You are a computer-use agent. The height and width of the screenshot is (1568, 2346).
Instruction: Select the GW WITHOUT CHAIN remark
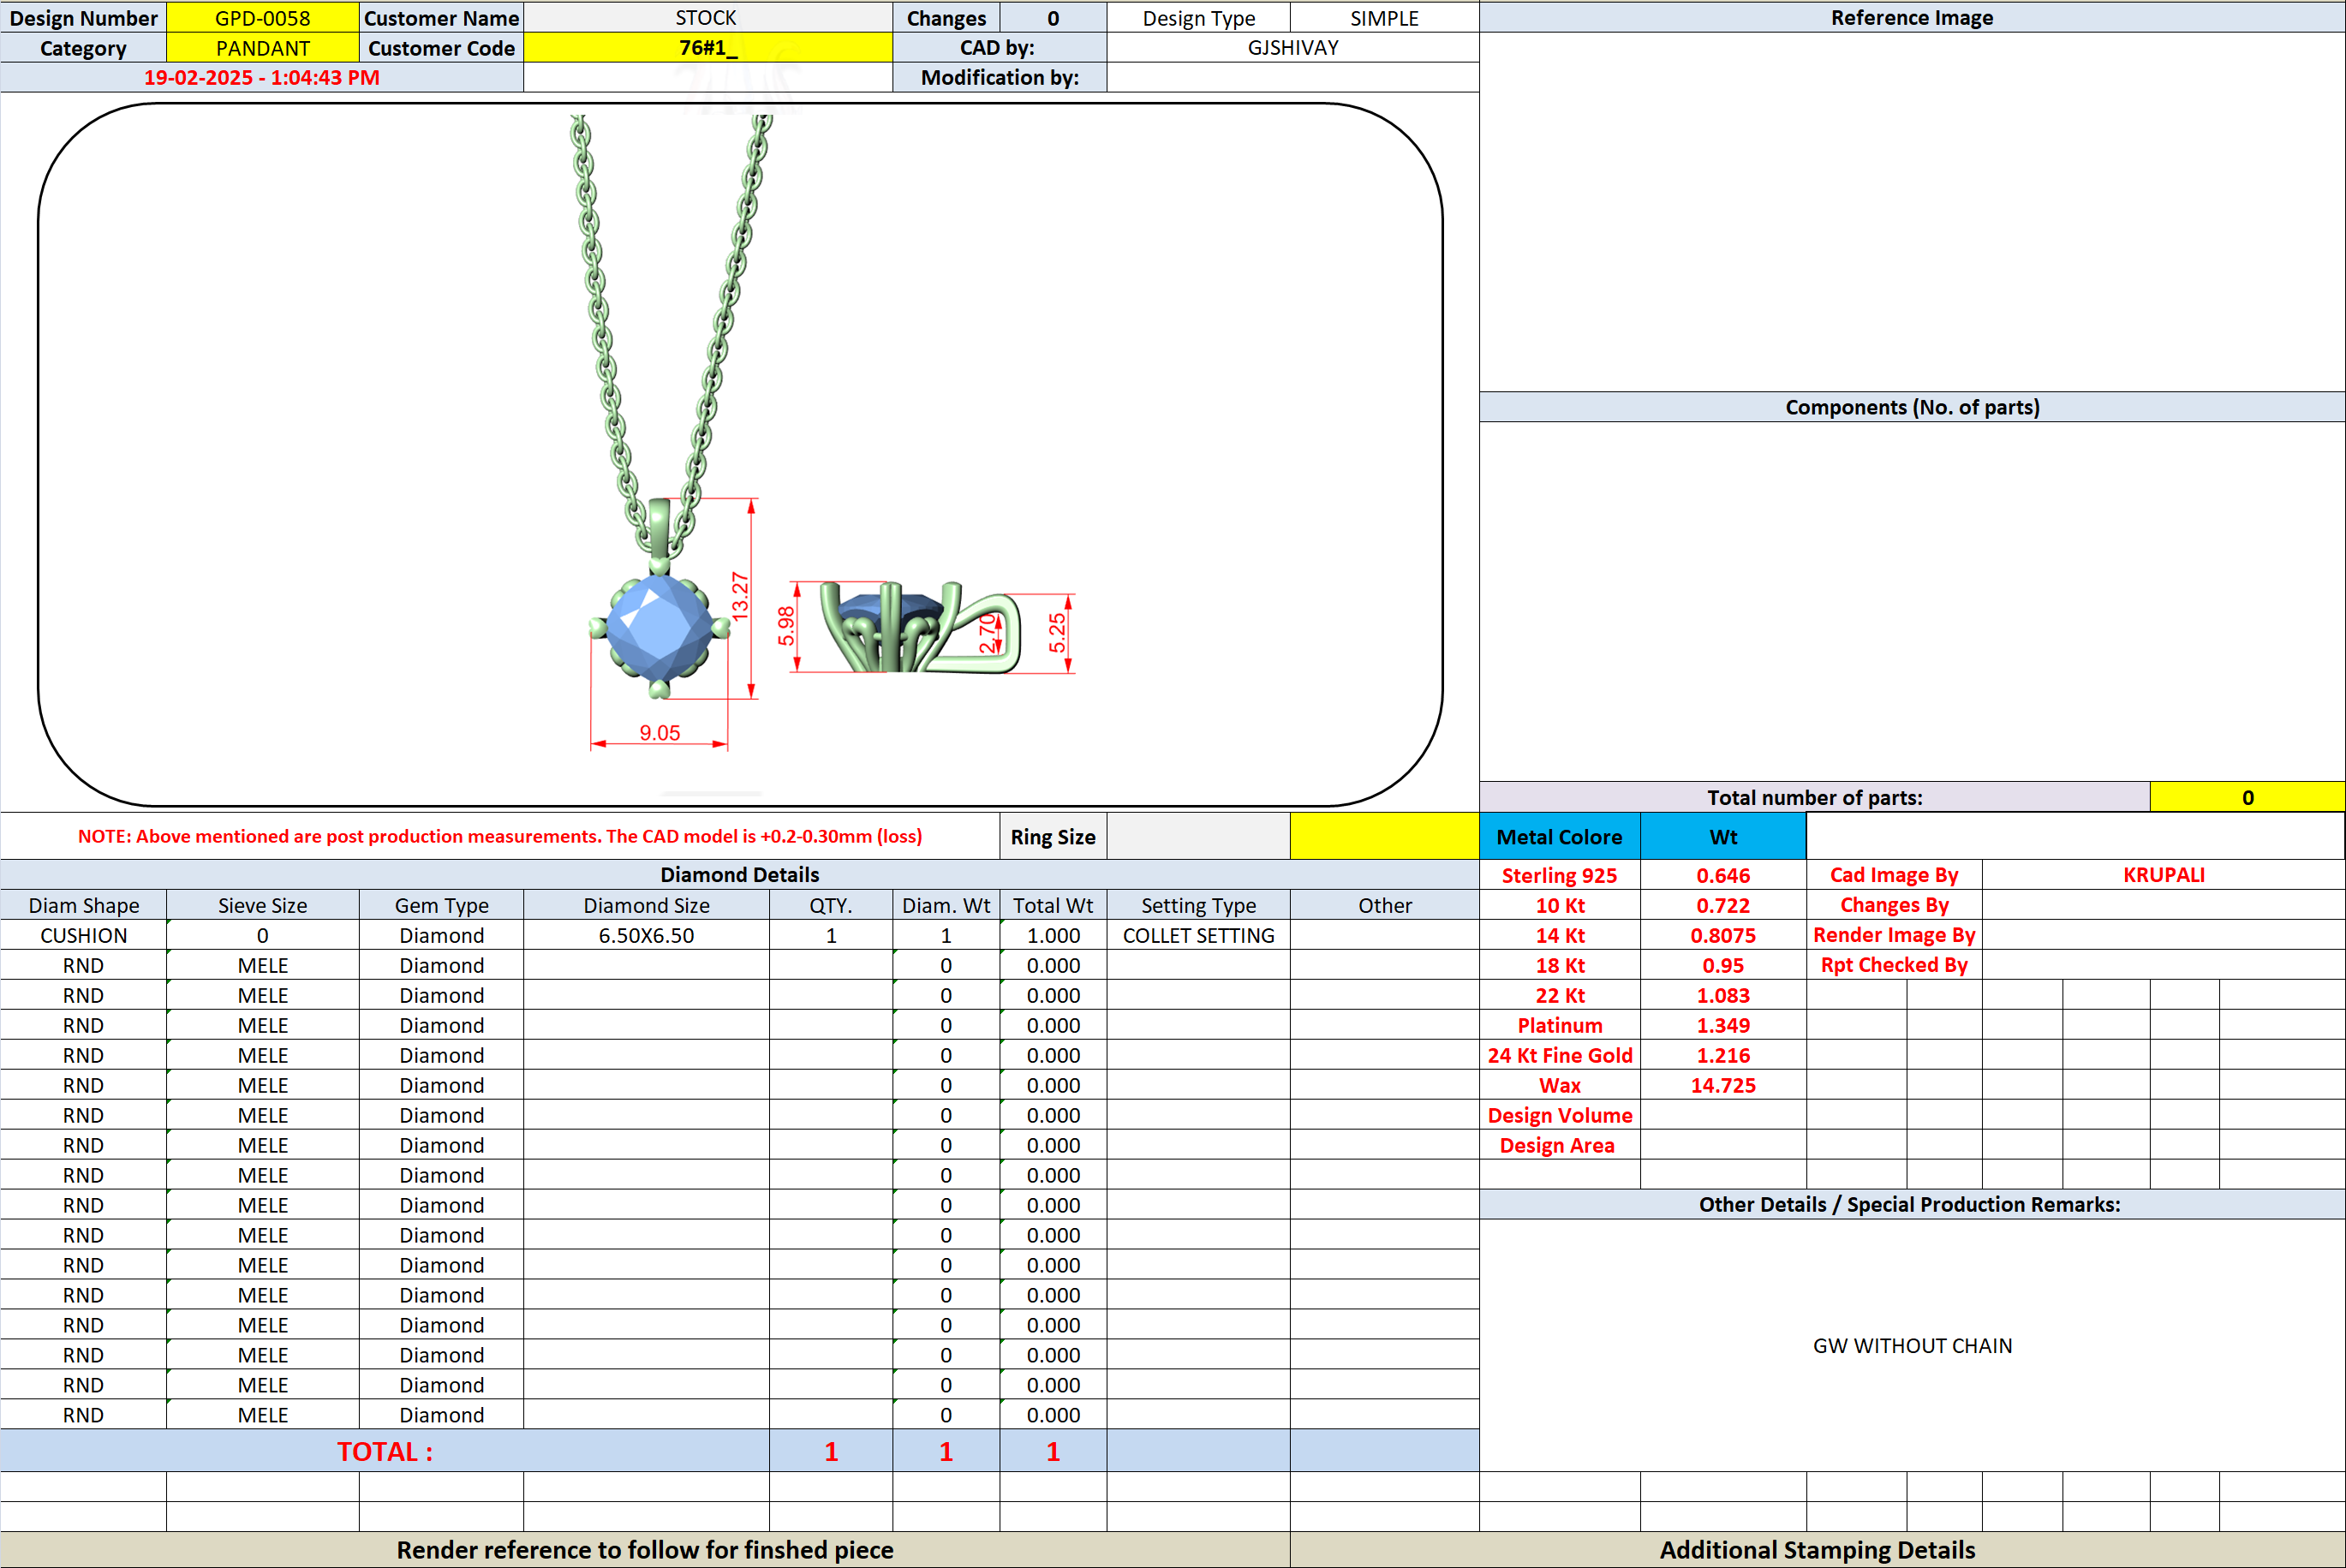(x=1912, y=1345)
